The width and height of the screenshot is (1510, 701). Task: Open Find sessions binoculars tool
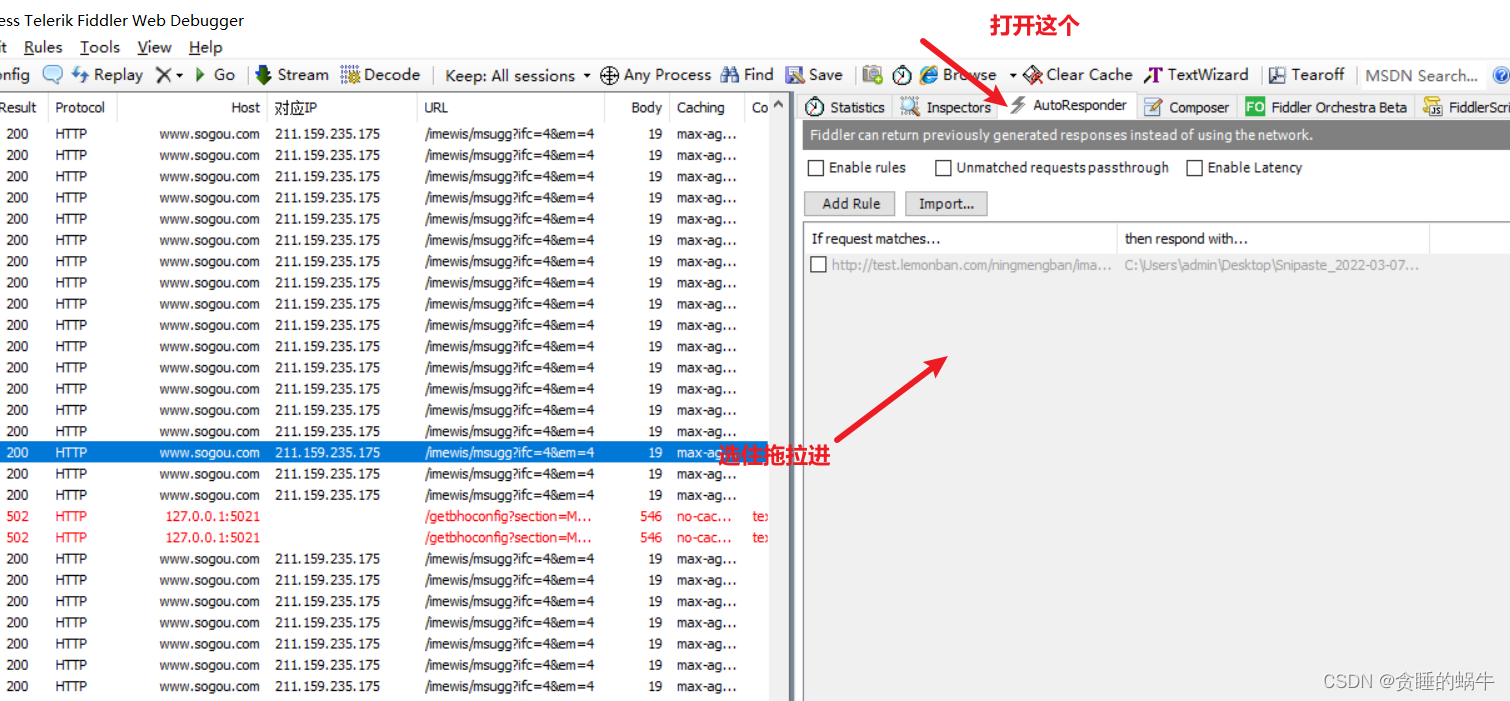coord(746,75)
